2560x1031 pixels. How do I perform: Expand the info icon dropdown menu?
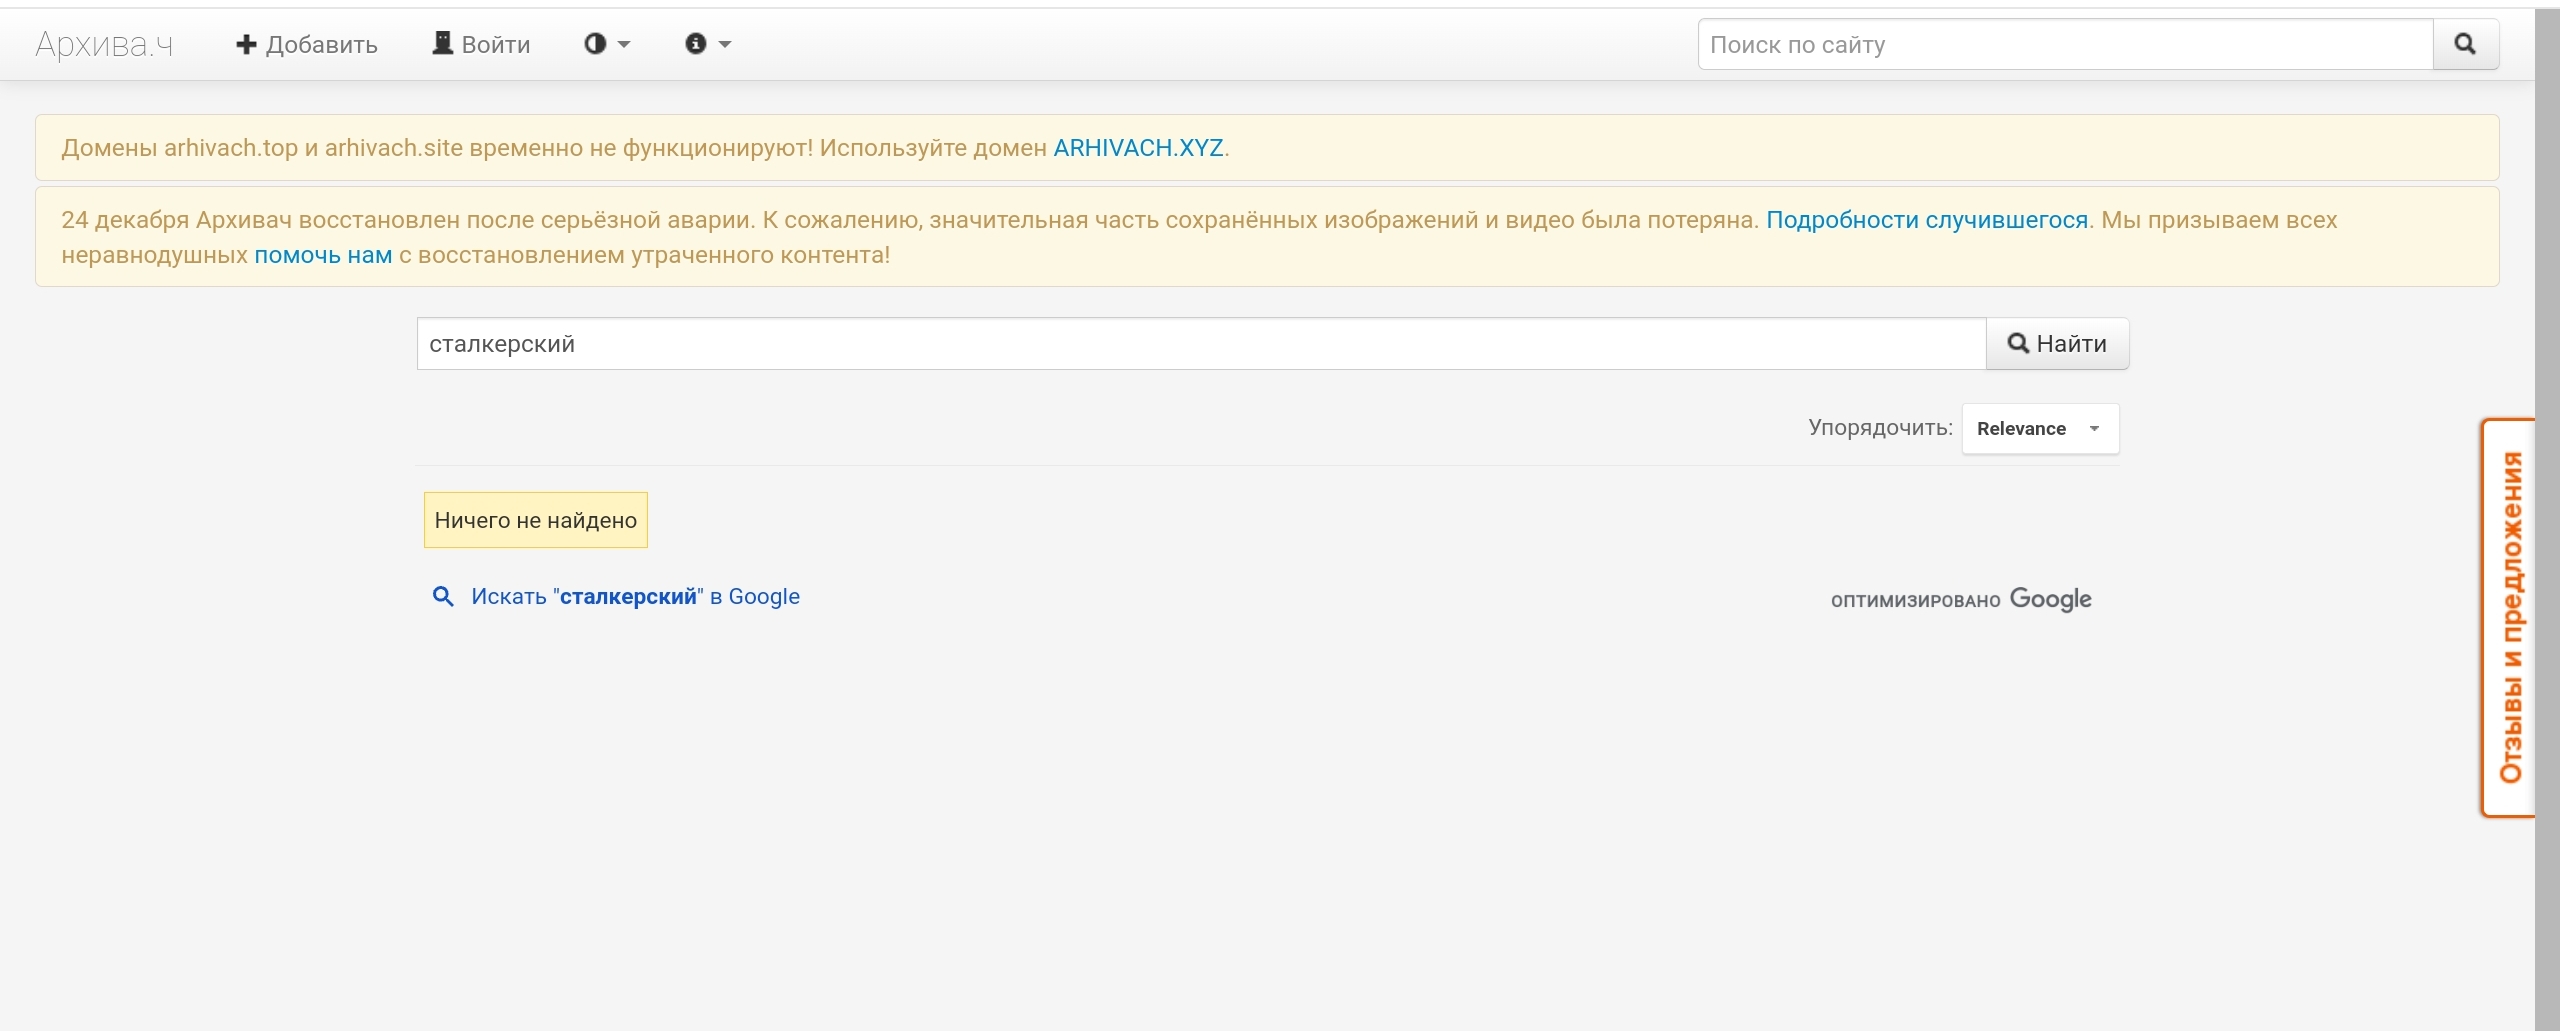708,44
